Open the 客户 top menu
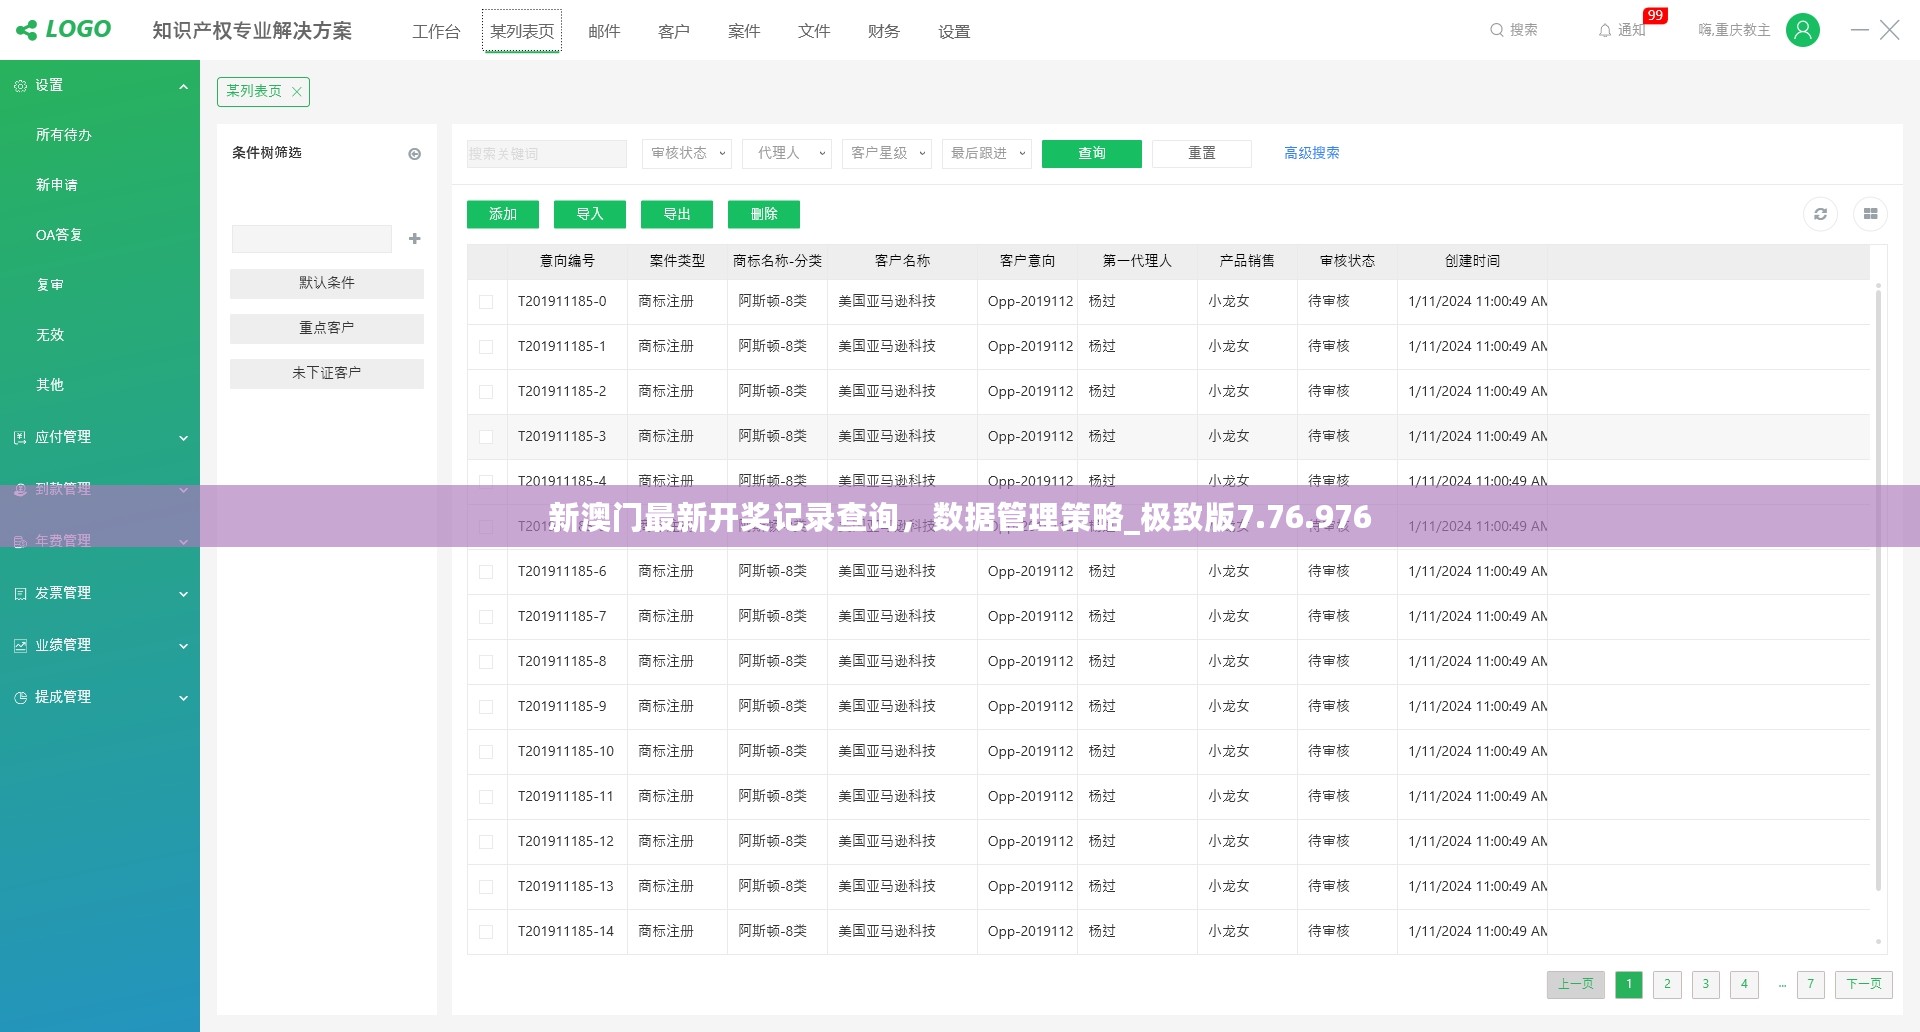 pyautogui.click(x=674, y=31)
